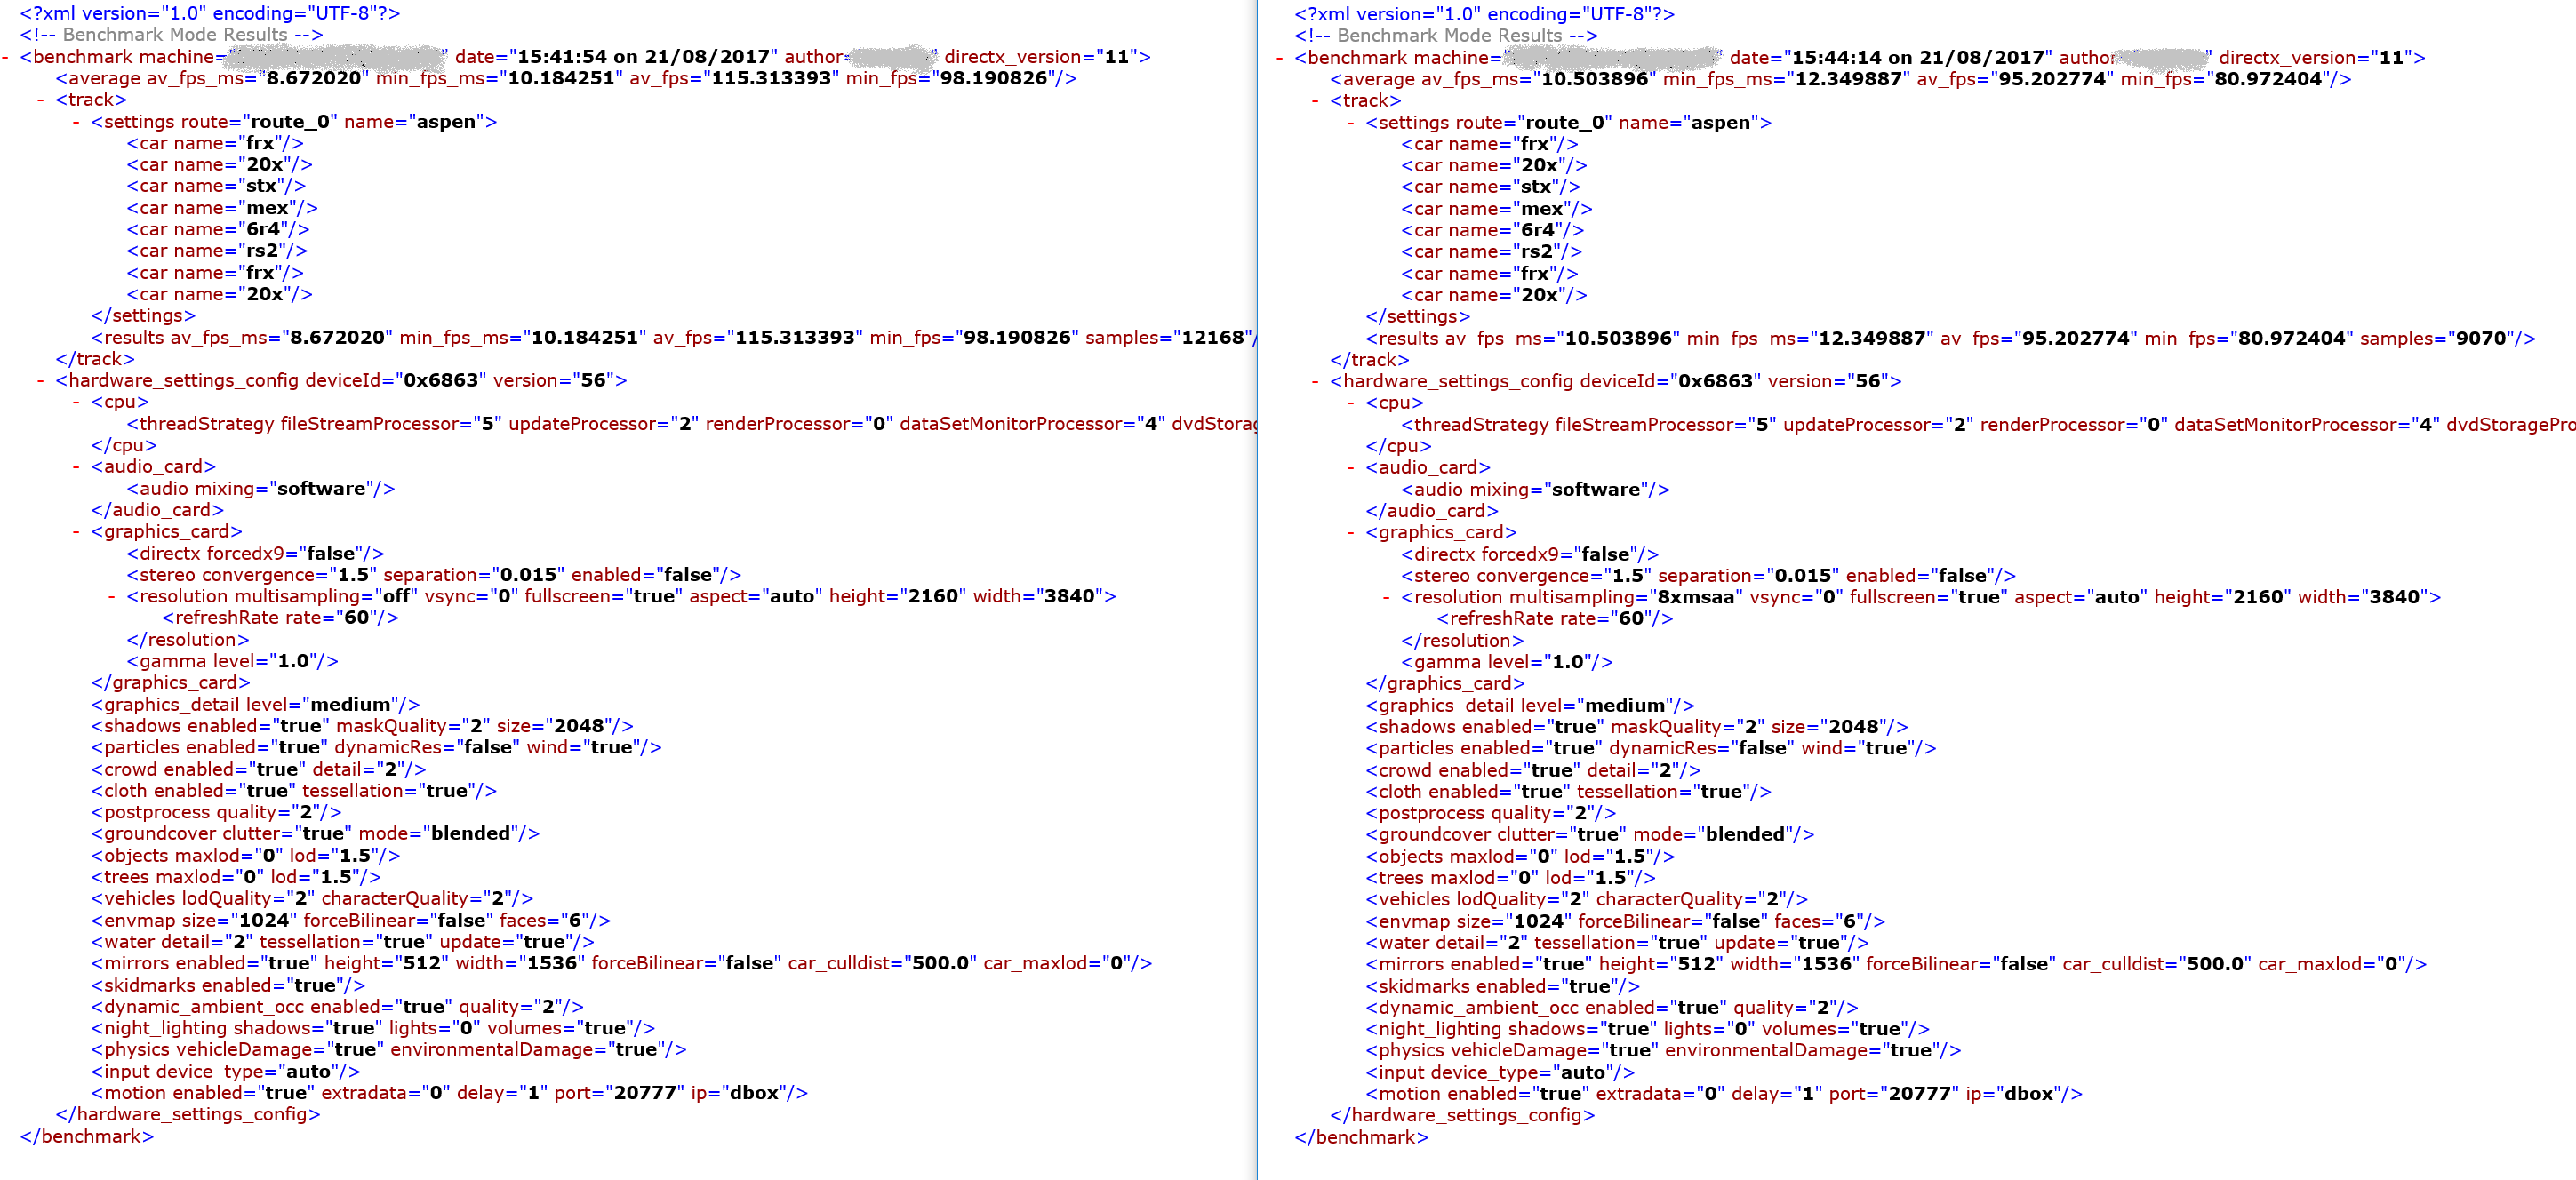This screenshot has width=2576, height=1180.
Task: Collapse the track node in right document
Action: [x=1316, y=101]
